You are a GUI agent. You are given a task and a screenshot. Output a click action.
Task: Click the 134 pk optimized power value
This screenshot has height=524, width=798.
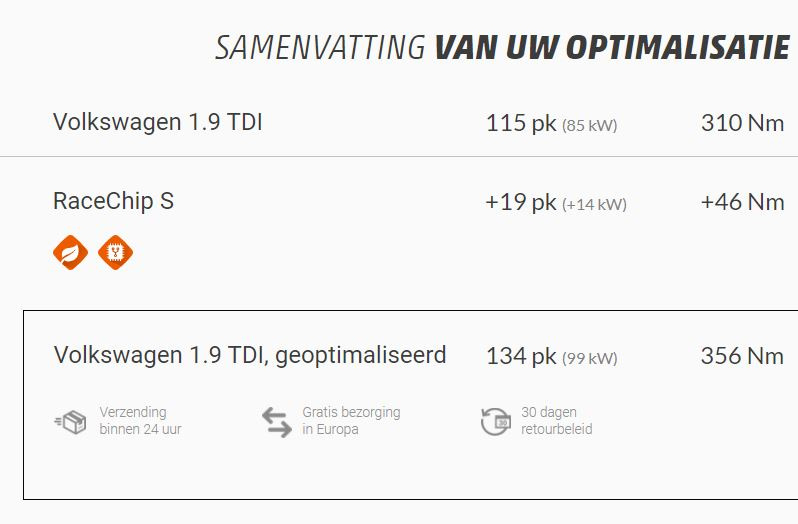[521, 356]
